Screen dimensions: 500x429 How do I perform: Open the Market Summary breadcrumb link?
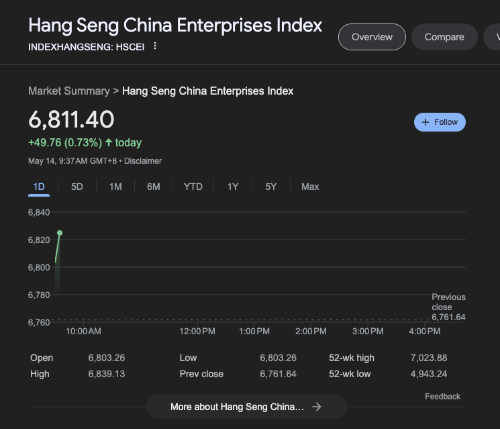[x=69, y=91]
